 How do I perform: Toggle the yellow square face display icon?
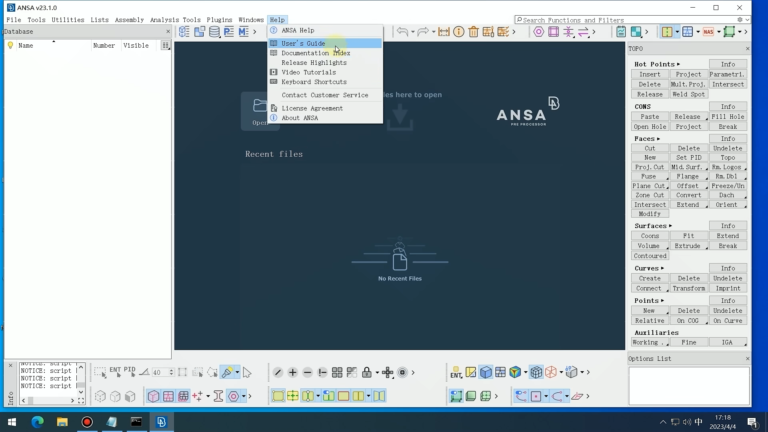tap(278, 396)
